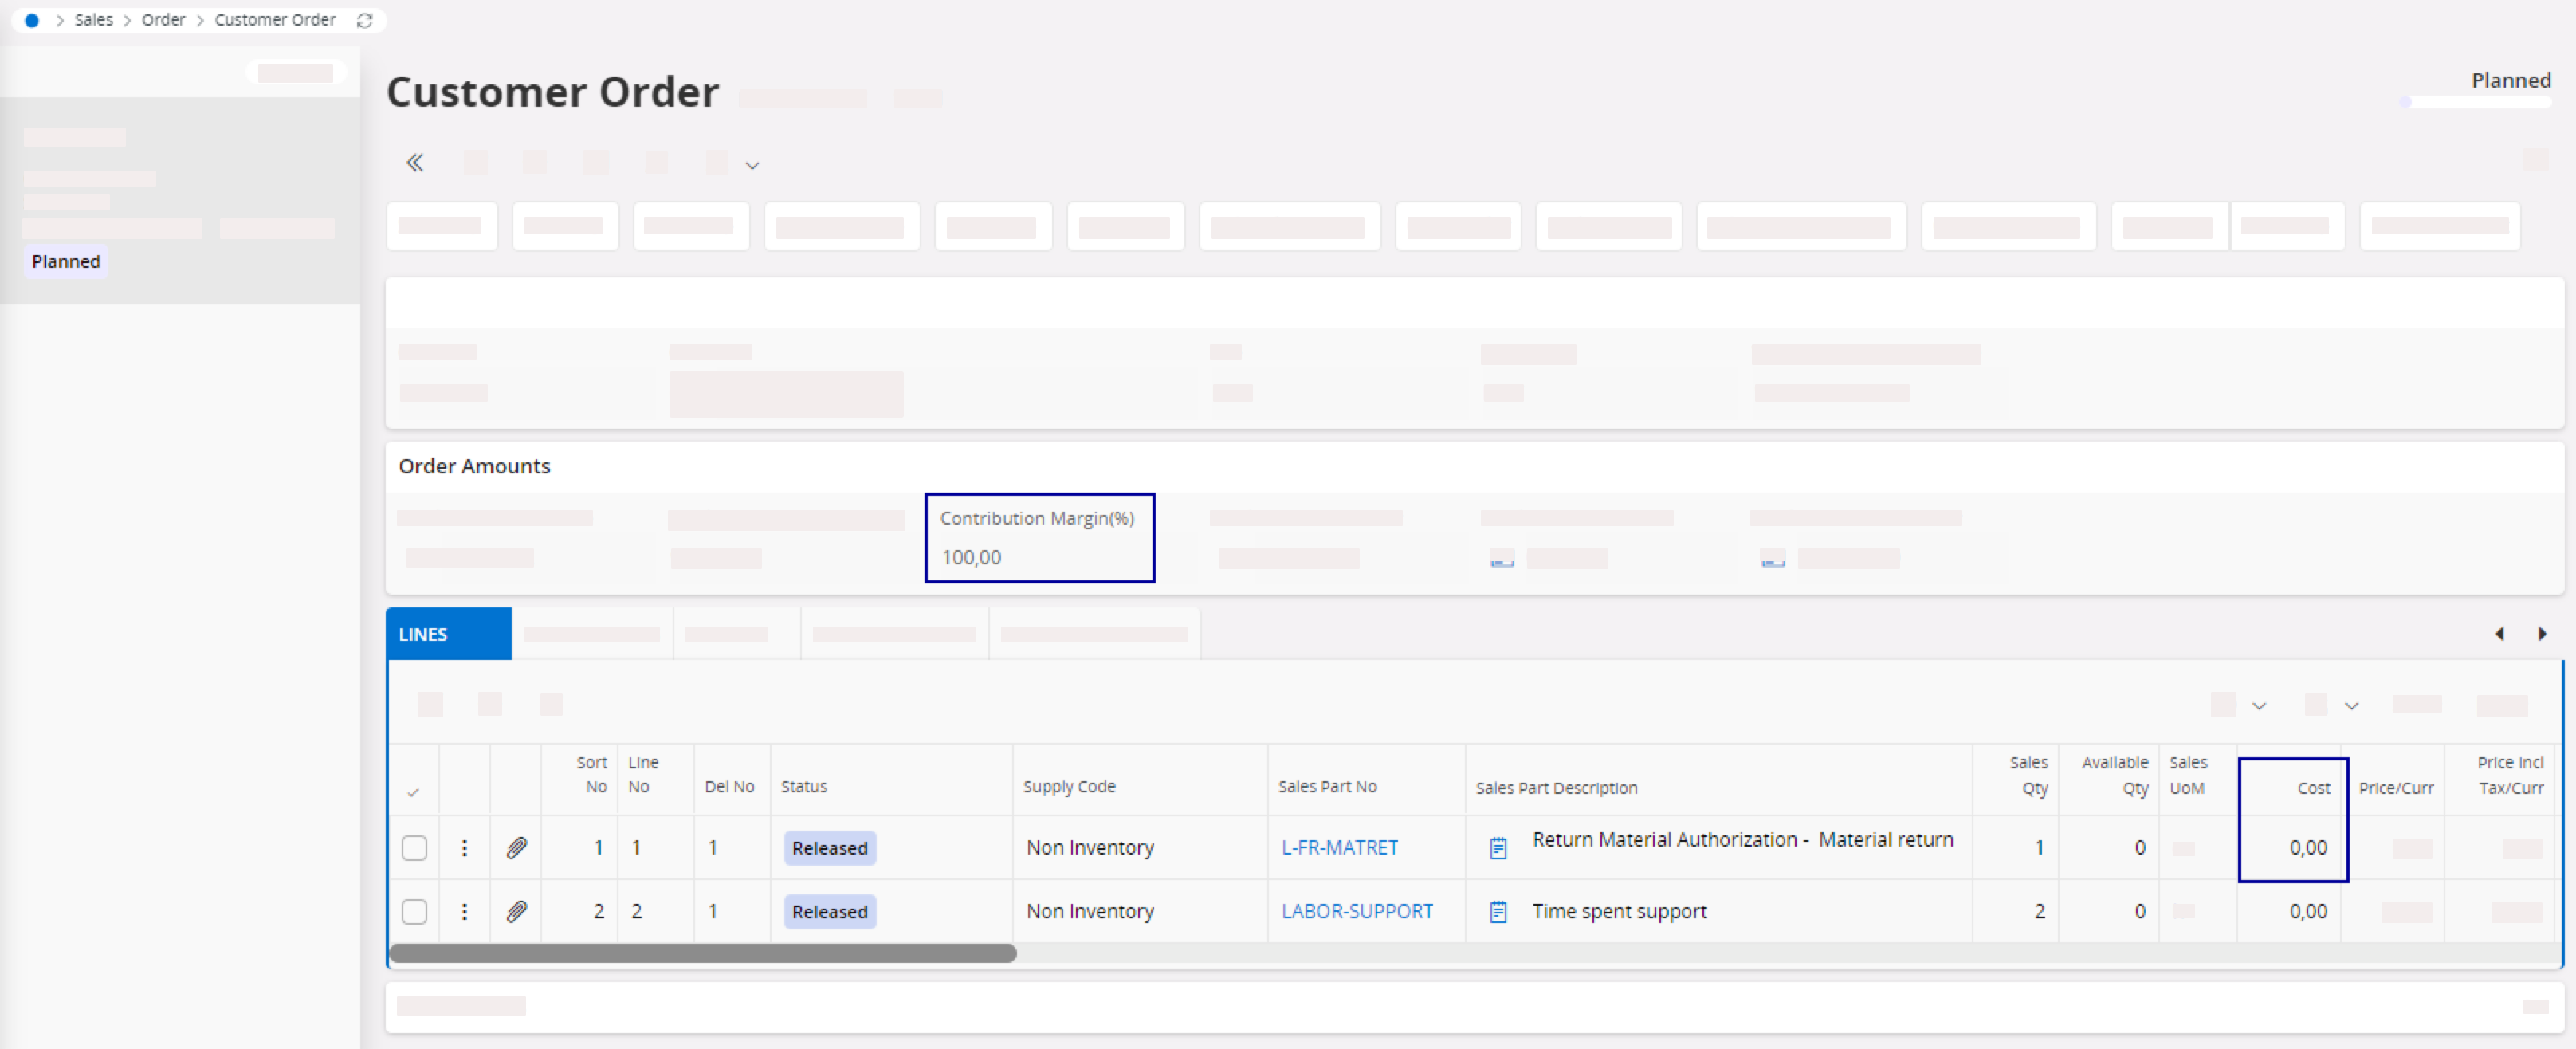Open attachments paperclip for line LABOR-SUPPORT
Viewport: 2576px width, 1049px height.
tap(516, 911)
